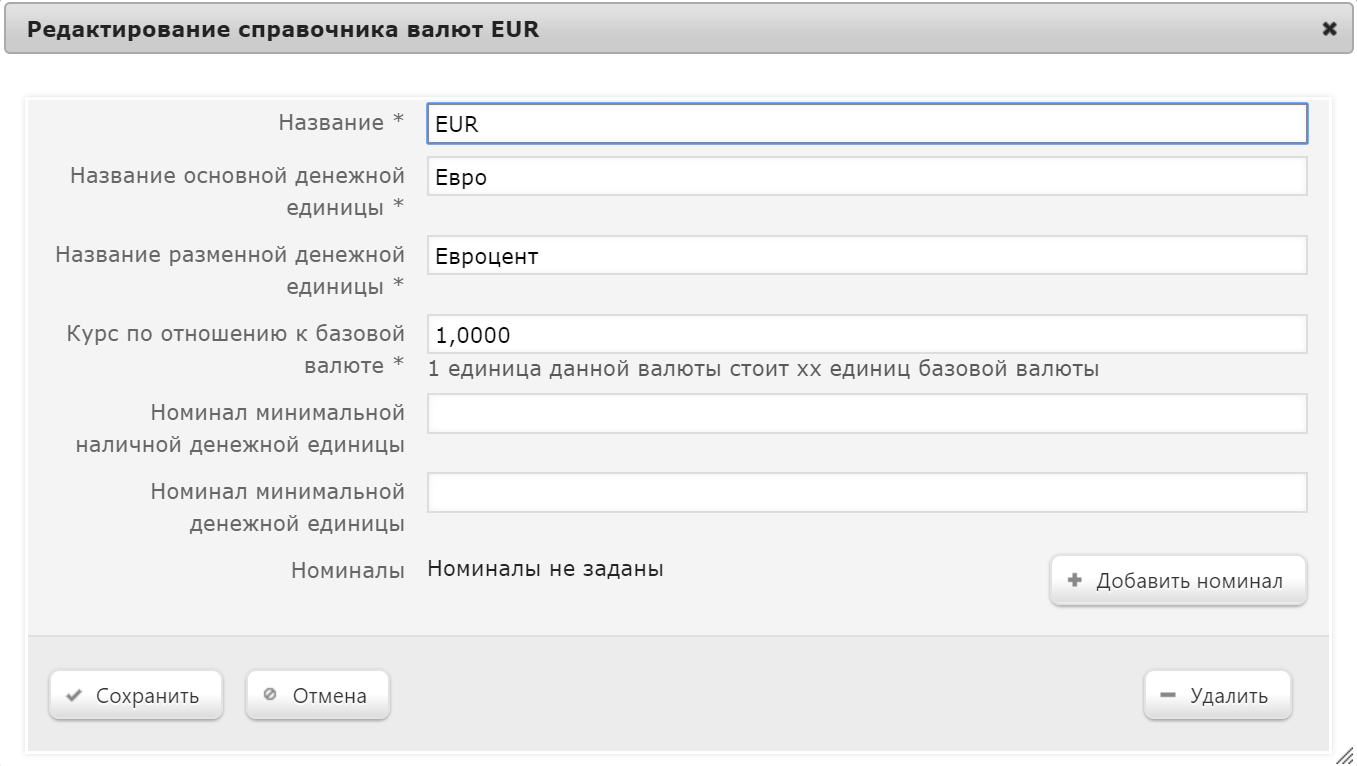Click the Курс по отношению к базовой валюте label
This screenshot has height=766, width=1357.
(x=236, y=349)
